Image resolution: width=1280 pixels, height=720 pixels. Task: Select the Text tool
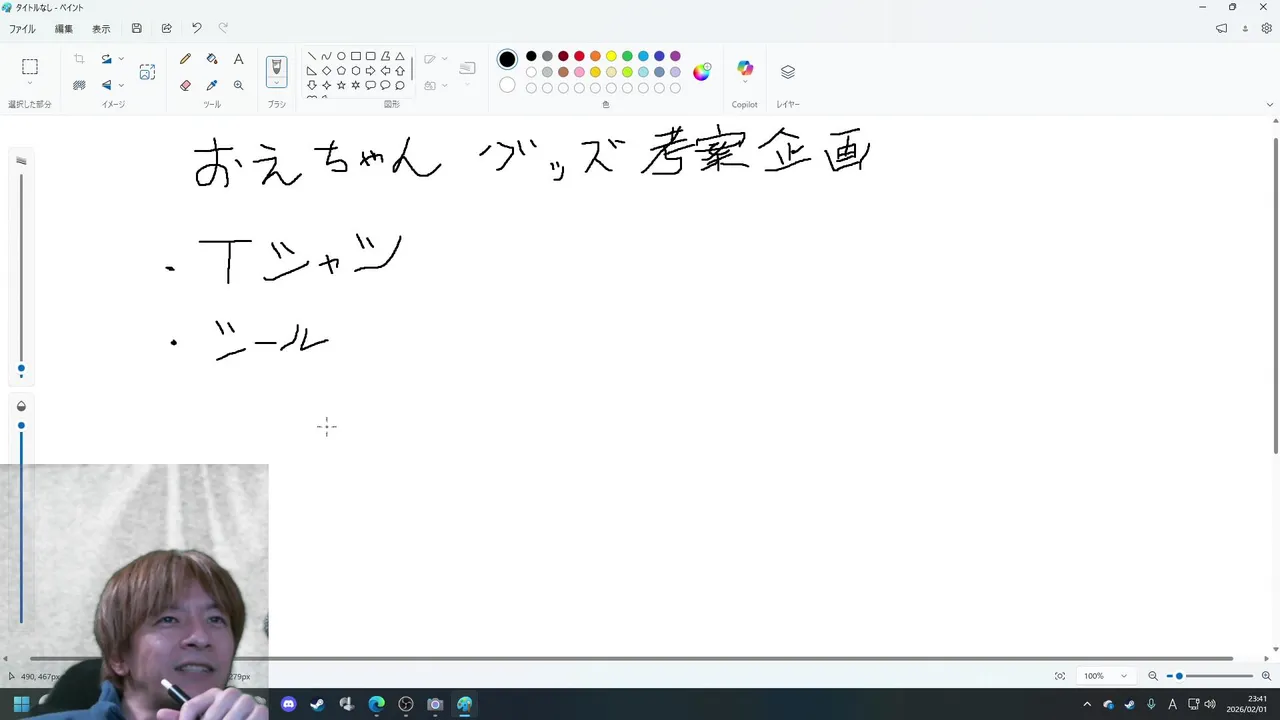[x=238, y=59]
